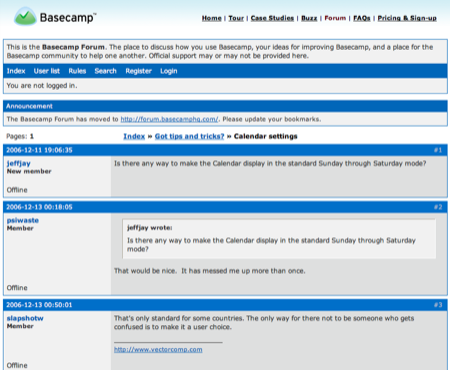450x370 pixels.
Task: Open 'Got tips and tricks?' breadcrumb
Action: coord(189,136)
